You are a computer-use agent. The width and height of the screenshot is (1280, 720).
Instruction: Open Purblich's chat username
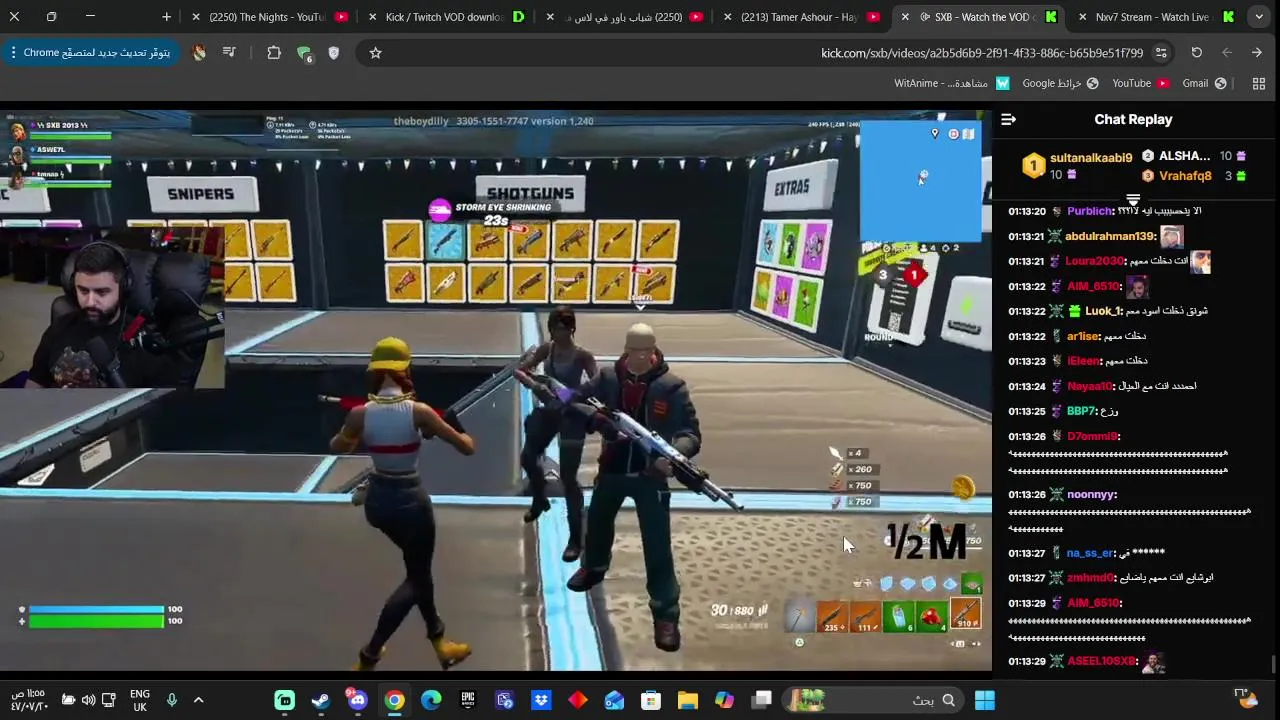(1089, 211)
